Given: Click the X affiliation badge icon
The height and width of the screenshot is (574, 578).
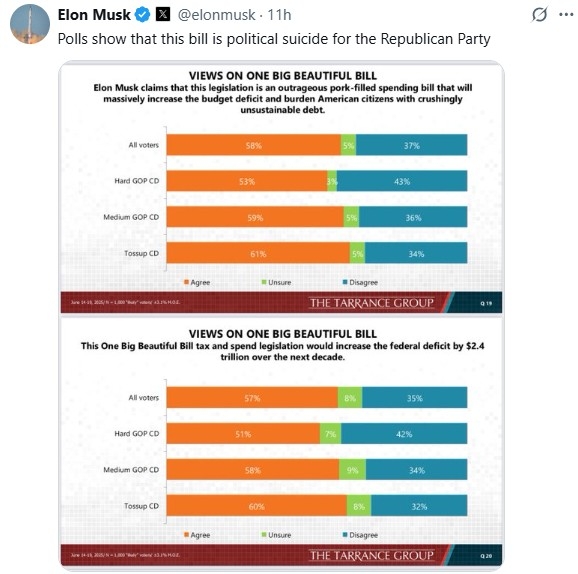Looking at the screenshot, I should (163, 14).
